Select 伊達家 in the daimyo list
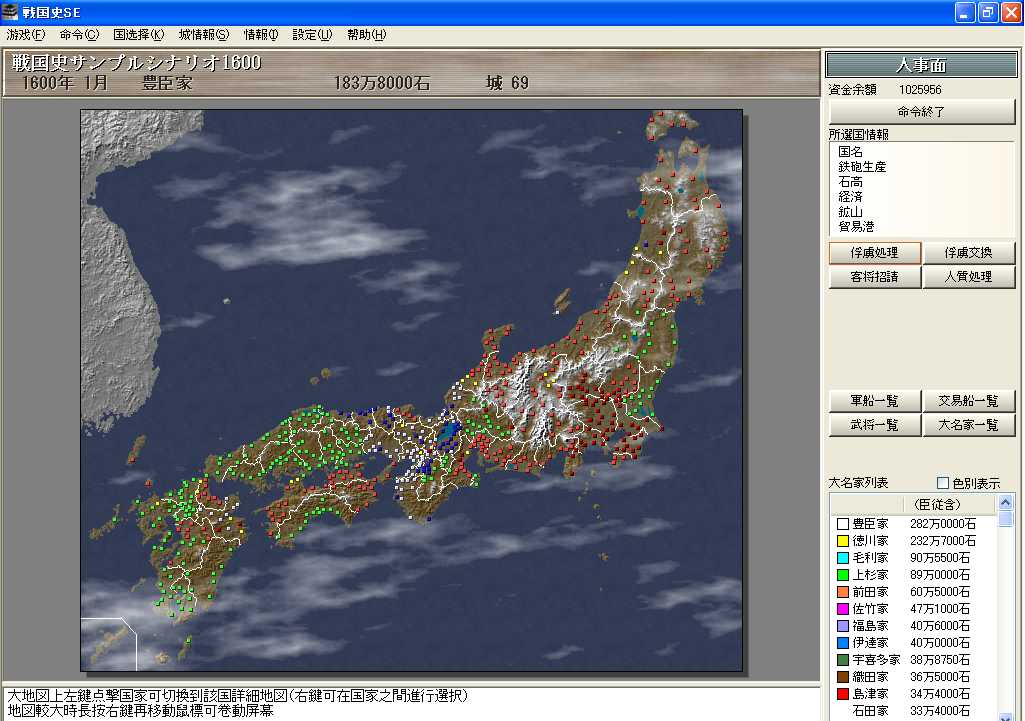 click(x=871, y=643)
